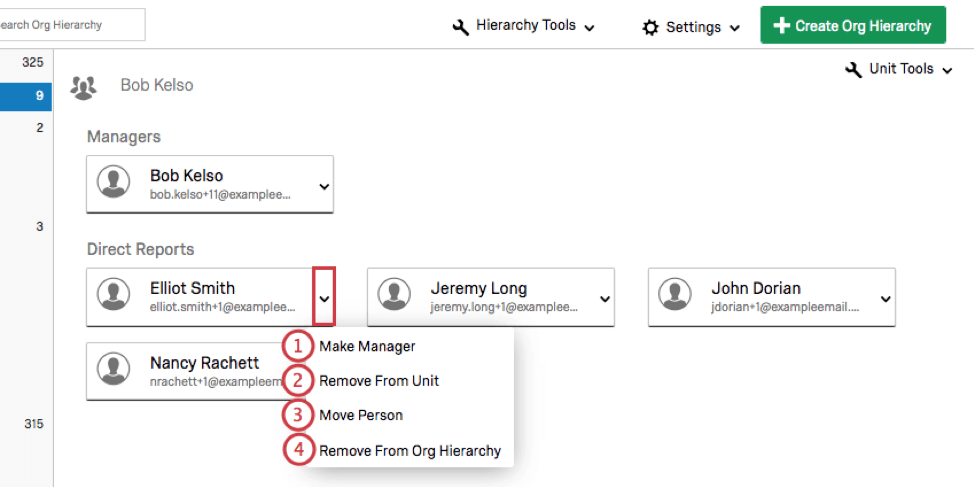Expand Bob Kelso's manager card chevron

point(323,186)
